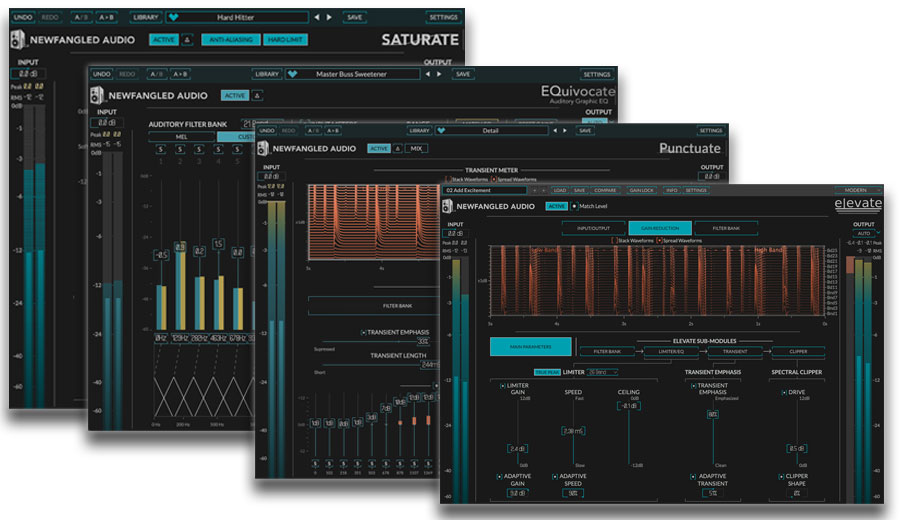The image size is (900, 520).
Task: Toggle Active in the Saturate window
Action: coord(164,40)
